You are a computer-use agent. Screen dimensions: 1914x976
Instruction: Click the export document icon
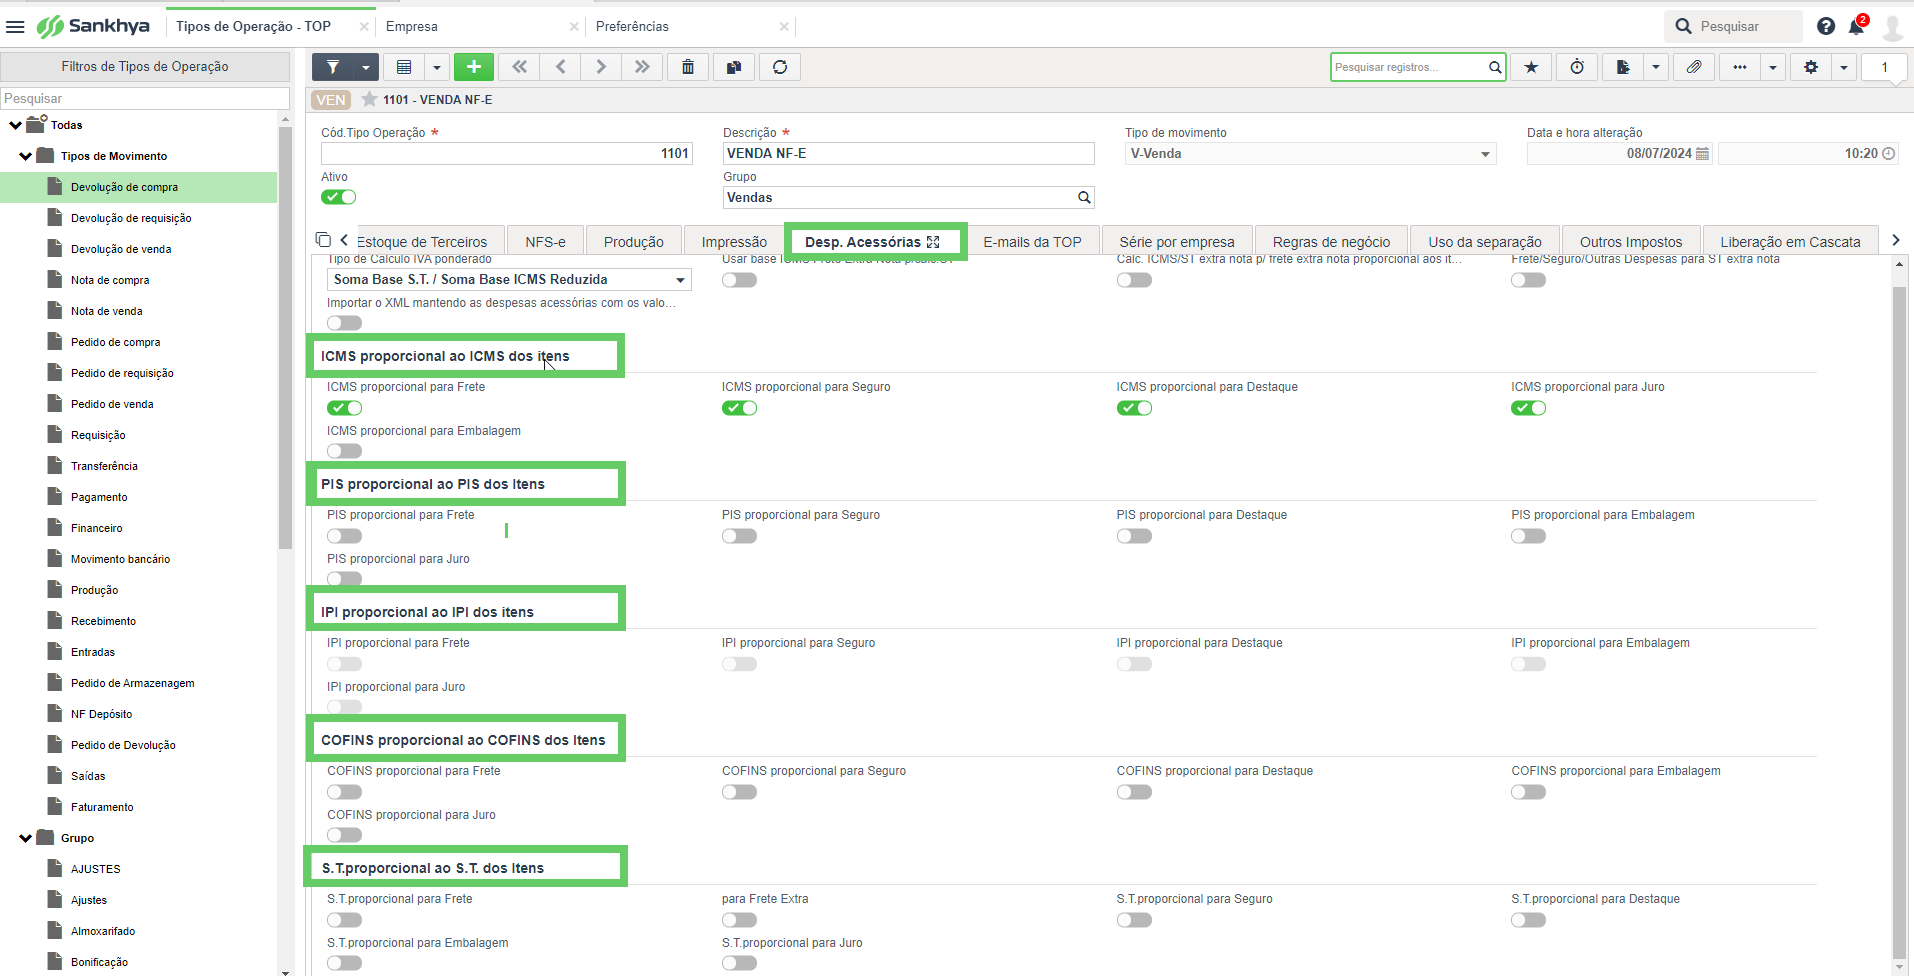tap(1623, 67)
